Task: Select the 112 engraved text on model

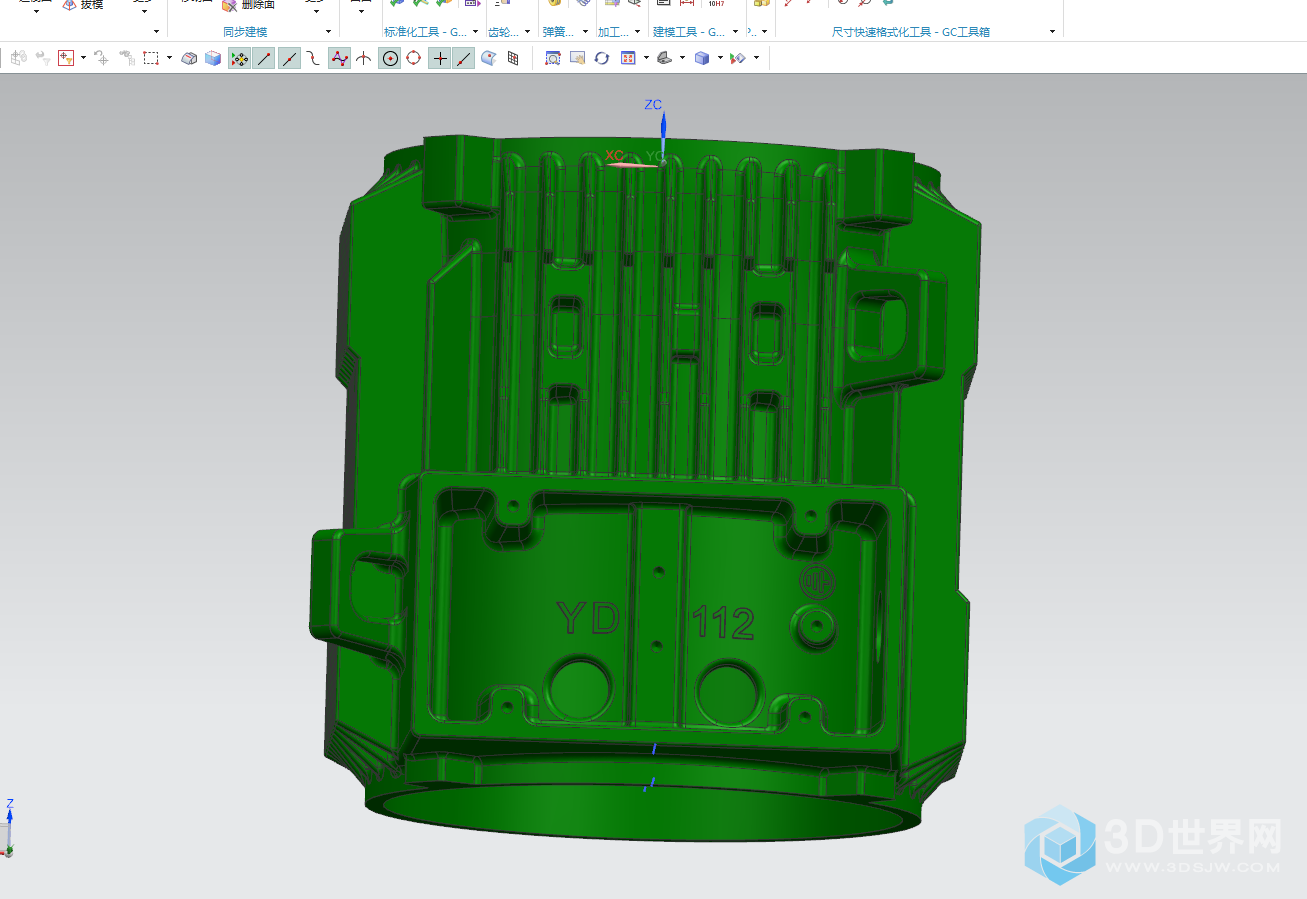Action: (x=723, y=622)
